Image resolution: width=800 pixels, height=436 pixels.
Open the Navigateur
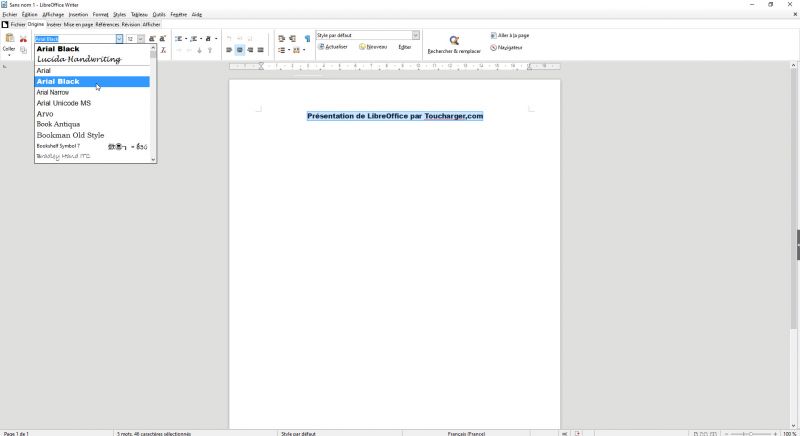pyautogui.click(x=506, y=47)
